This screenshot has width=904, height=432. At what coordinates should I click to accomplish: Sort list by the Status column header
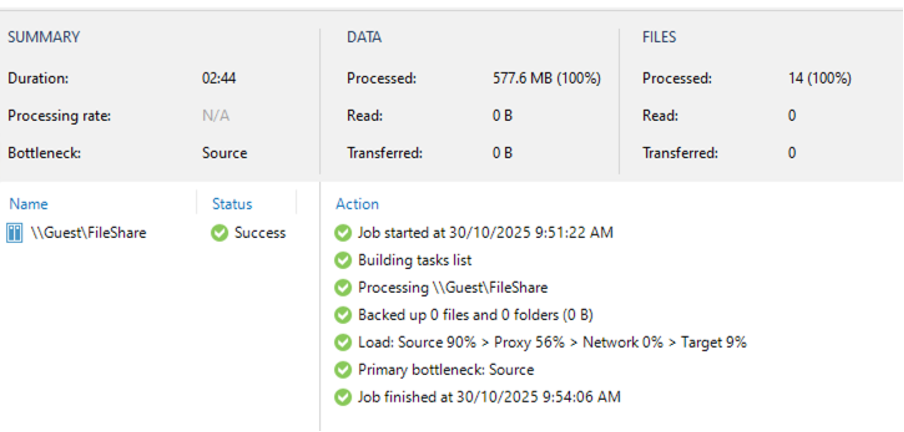[x=232, y=204]
